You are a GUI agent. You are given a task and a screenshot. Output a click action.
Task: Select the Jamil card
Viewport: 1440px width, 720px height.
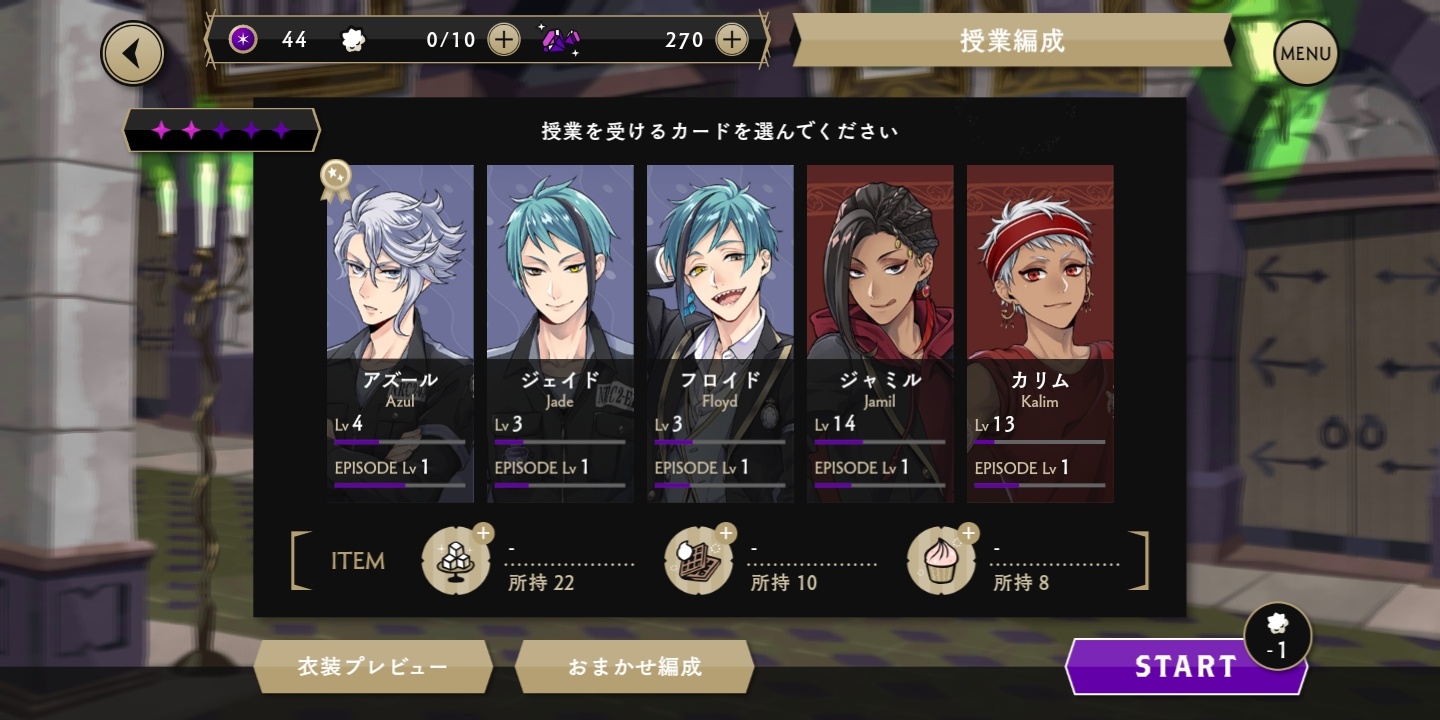(880, 334)
